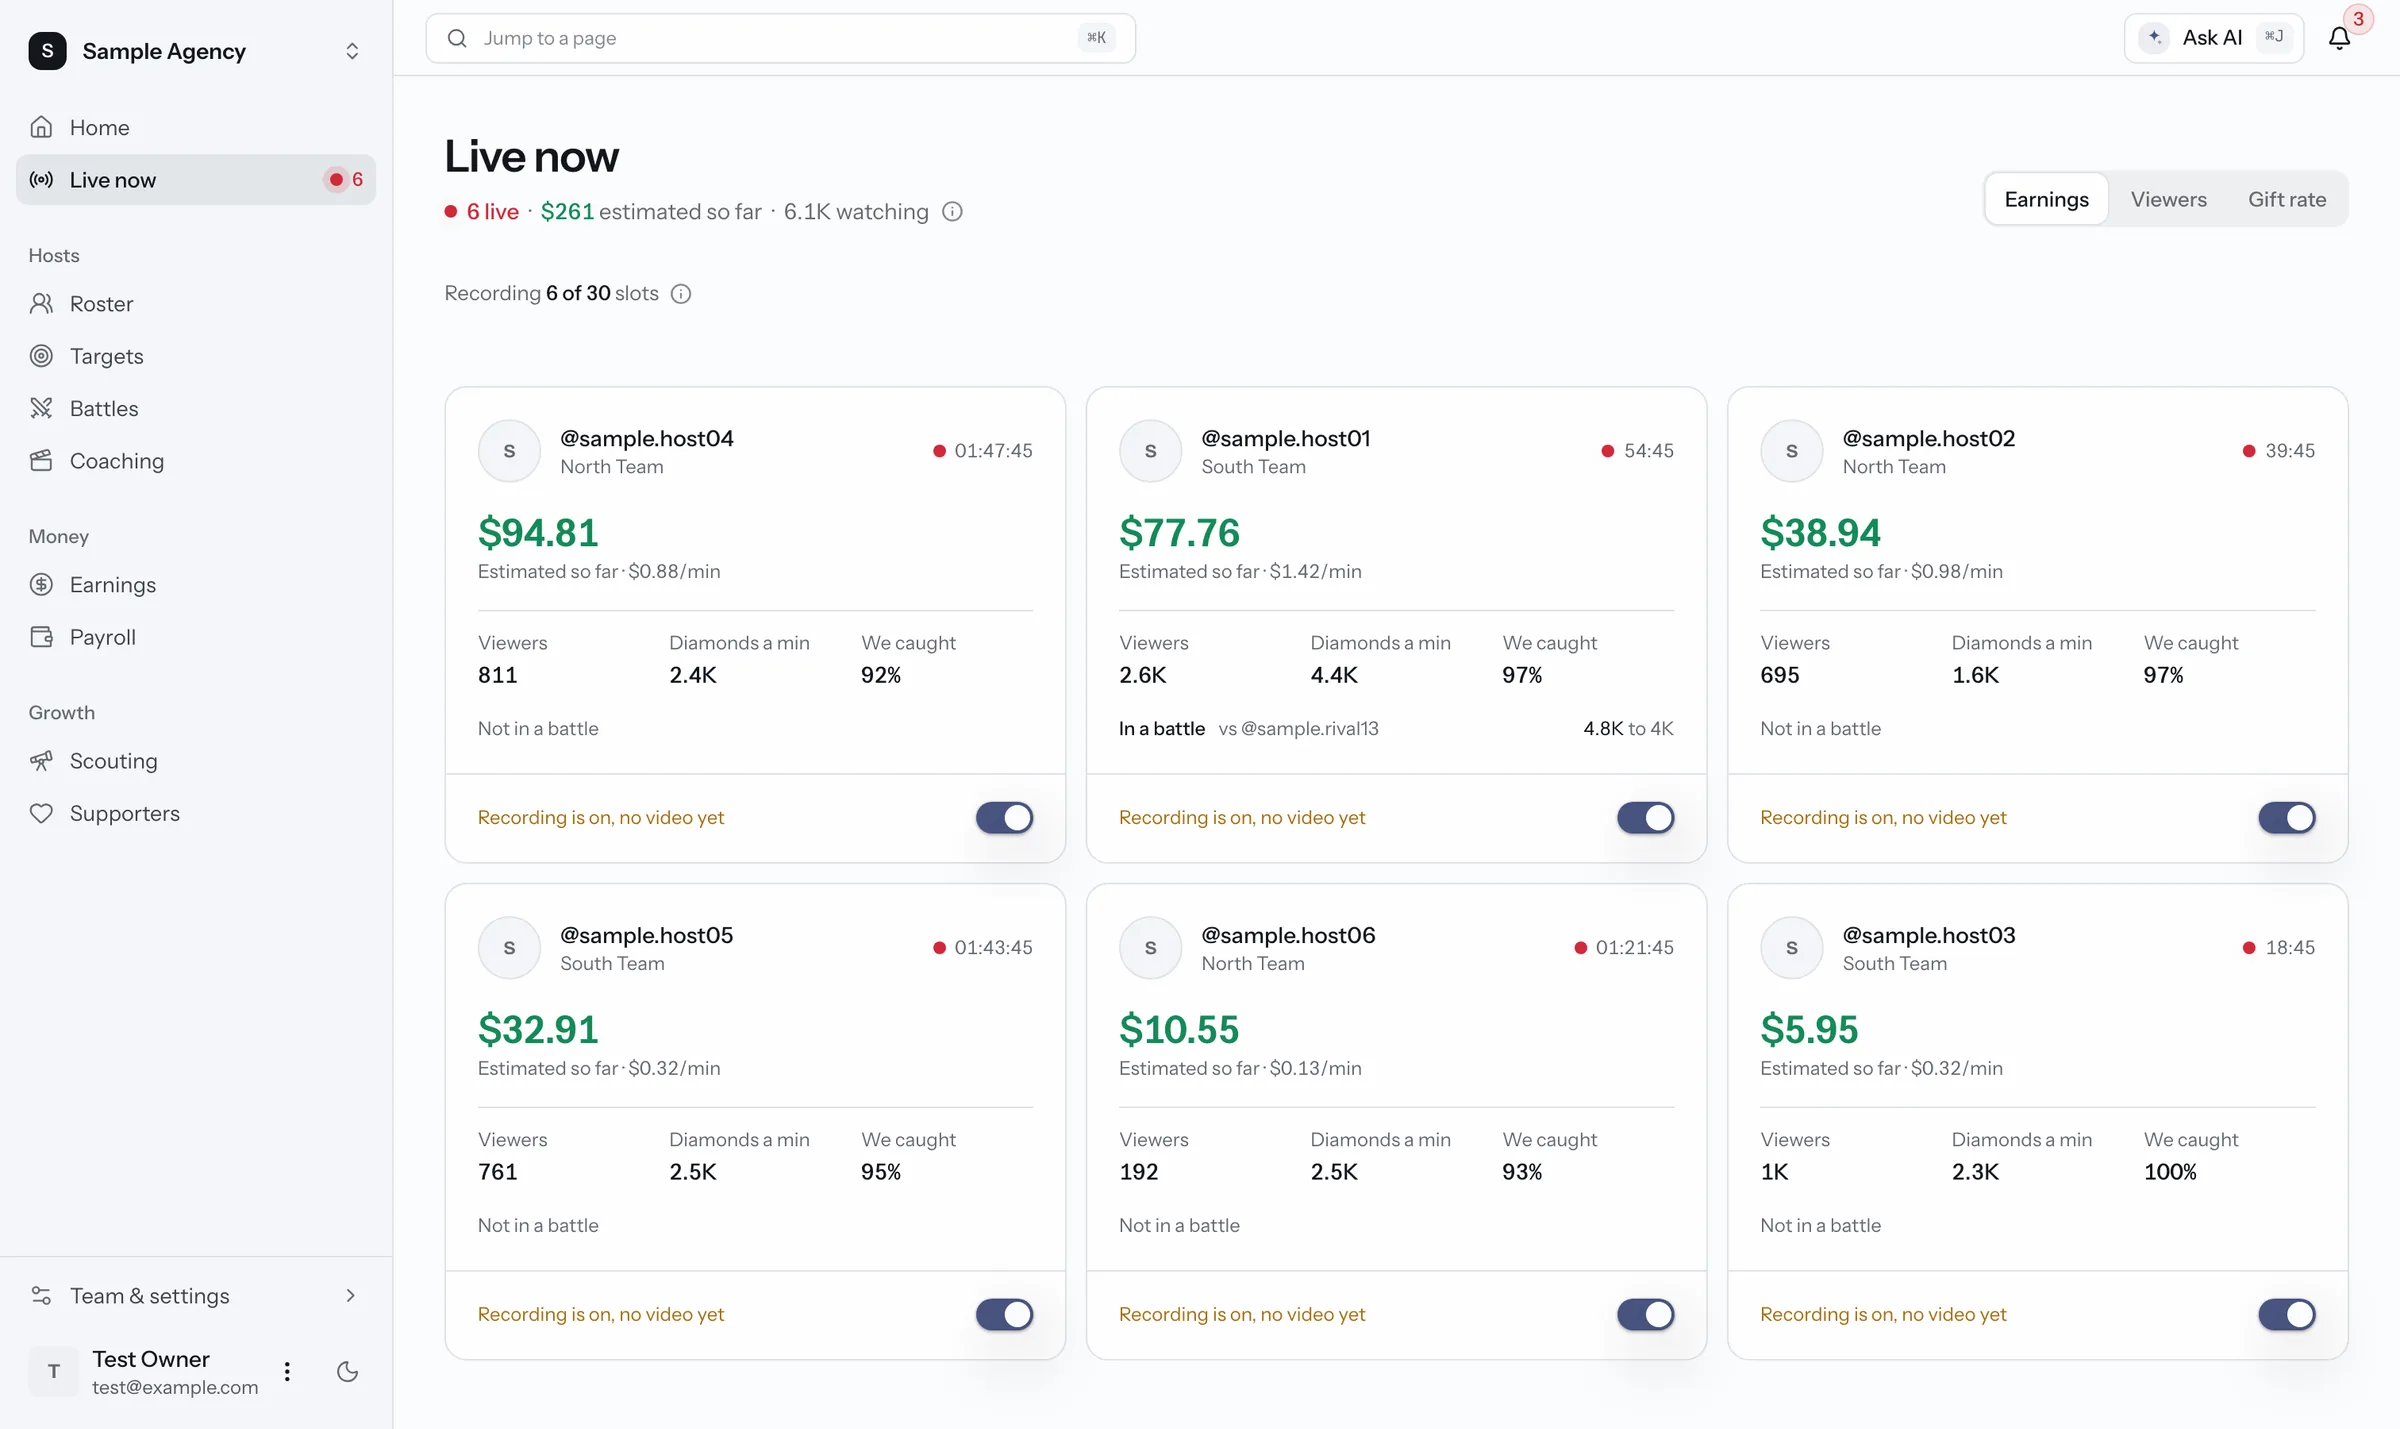Screen dimensions: 2400x1429
Task: Open @sample.host04 host name link
Action: point(647,438)
